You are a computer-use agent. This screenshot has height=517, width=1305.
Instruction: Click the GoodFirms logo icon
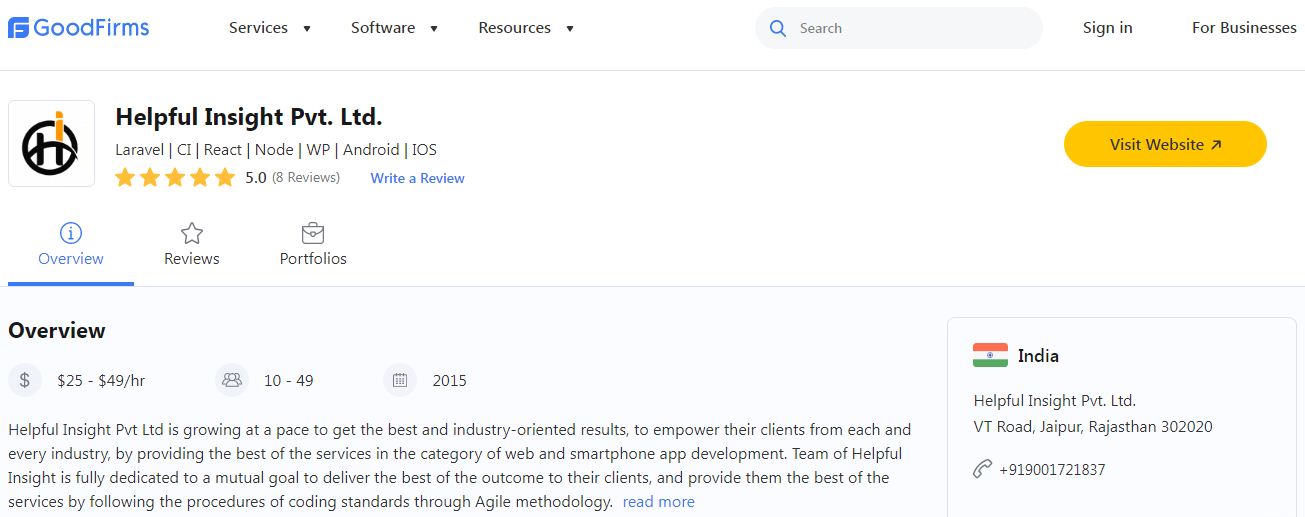19,28
